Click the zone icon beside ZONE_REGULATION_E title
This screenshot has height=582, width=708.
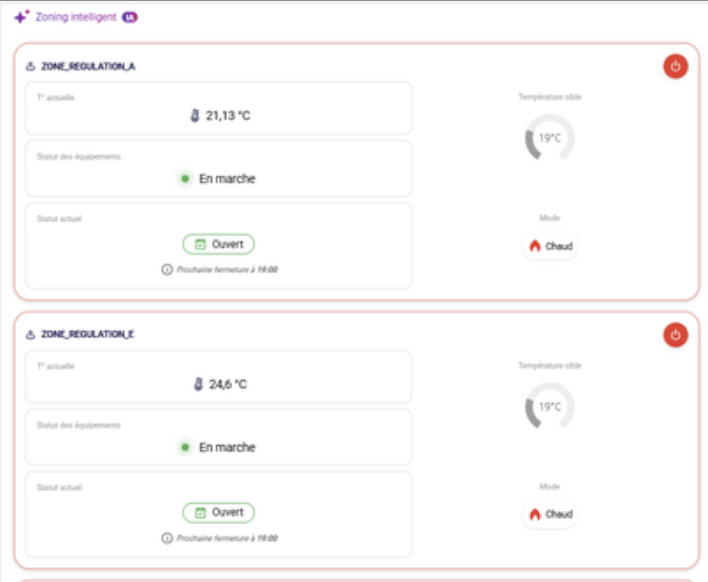point(30,335)
